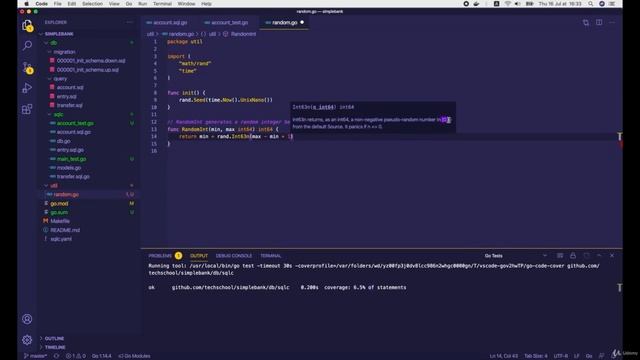Change UTF-8 file encoding
Viewport: 640px width, 360px height.
click(561, 356)
